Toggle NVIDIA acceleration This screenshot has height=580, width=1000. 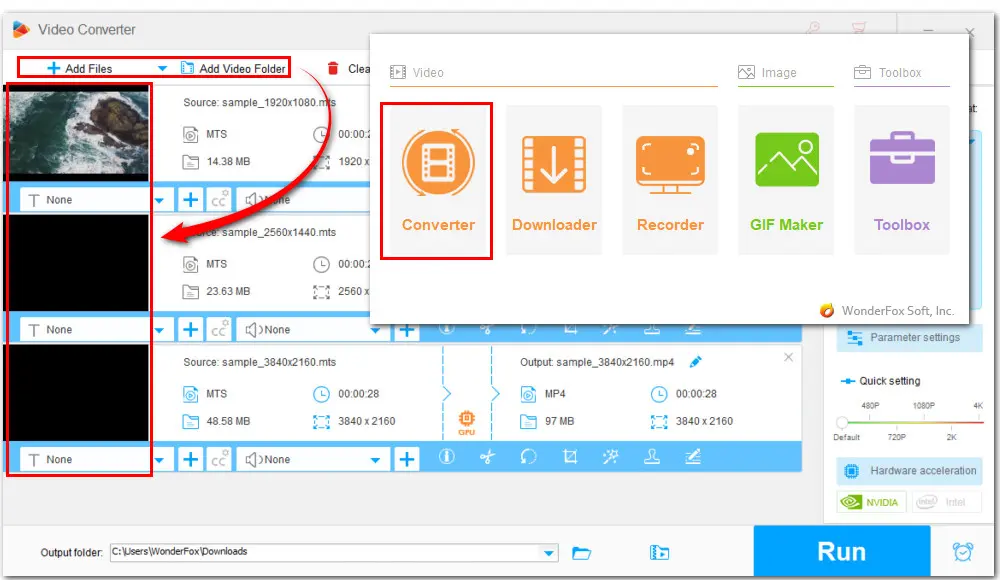pyautogui.click(x=871, y=502)
